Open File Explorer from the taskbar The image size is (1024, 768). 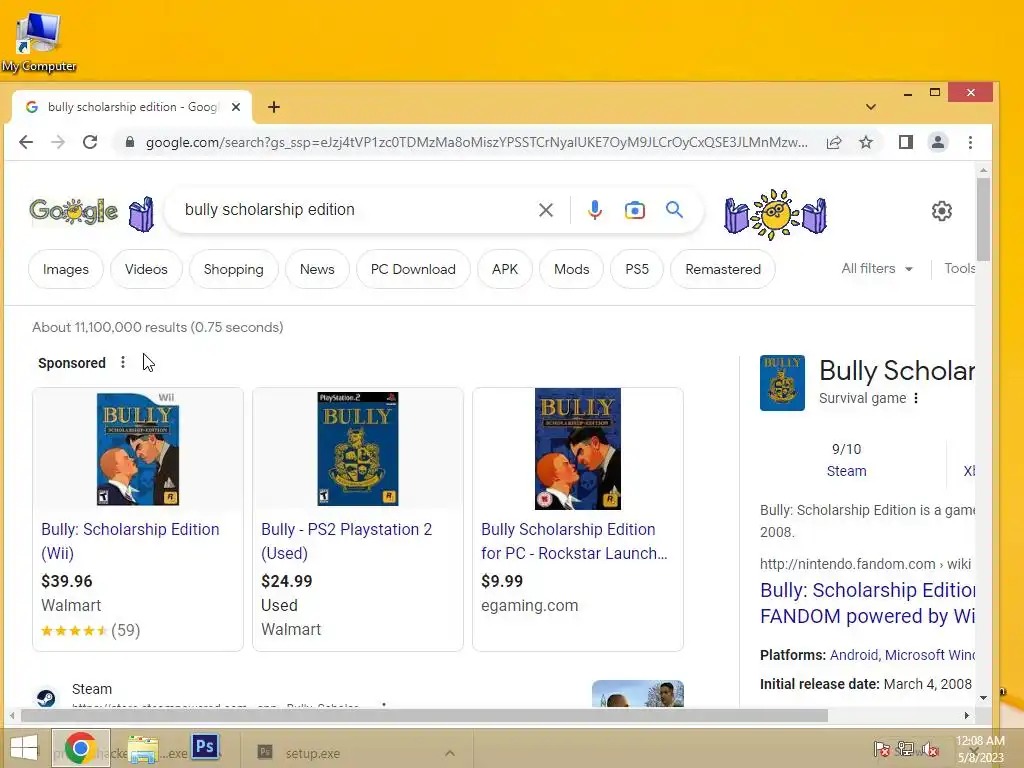[x=143, y=748]
